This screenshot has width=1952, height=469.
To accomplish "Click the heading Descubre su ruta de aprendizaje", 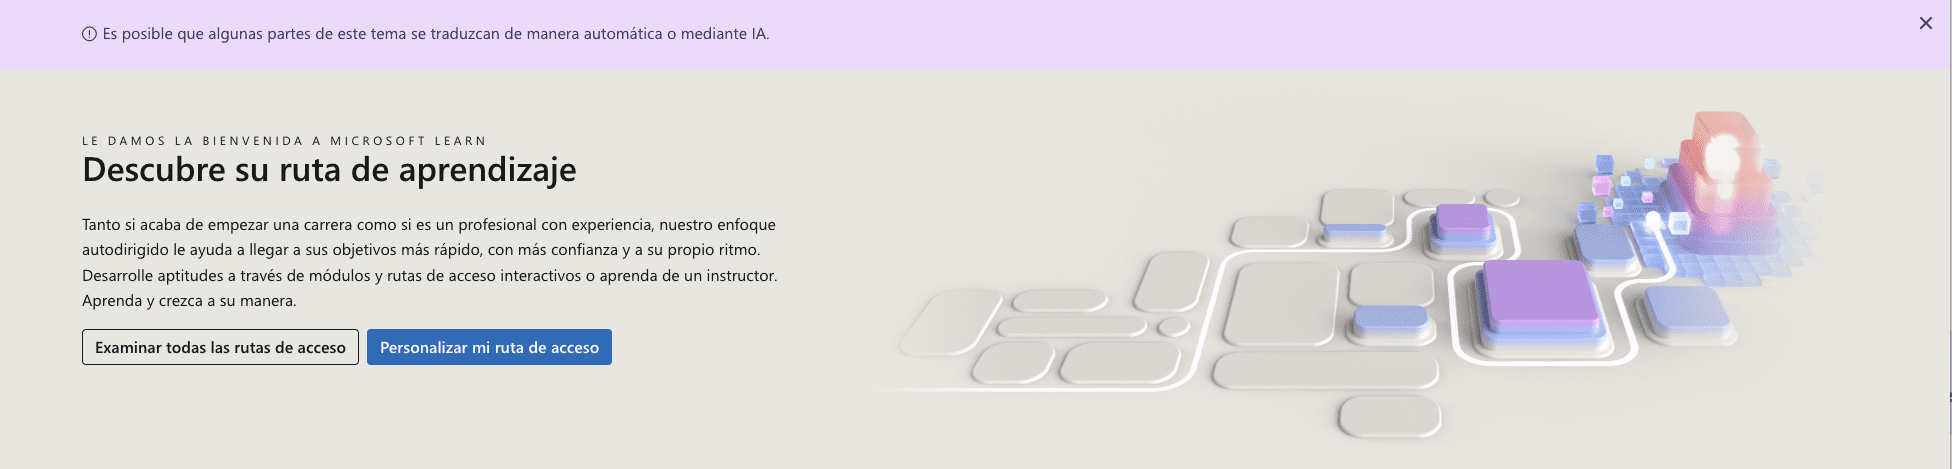I will pyautogui.click(x=329, y=170).
